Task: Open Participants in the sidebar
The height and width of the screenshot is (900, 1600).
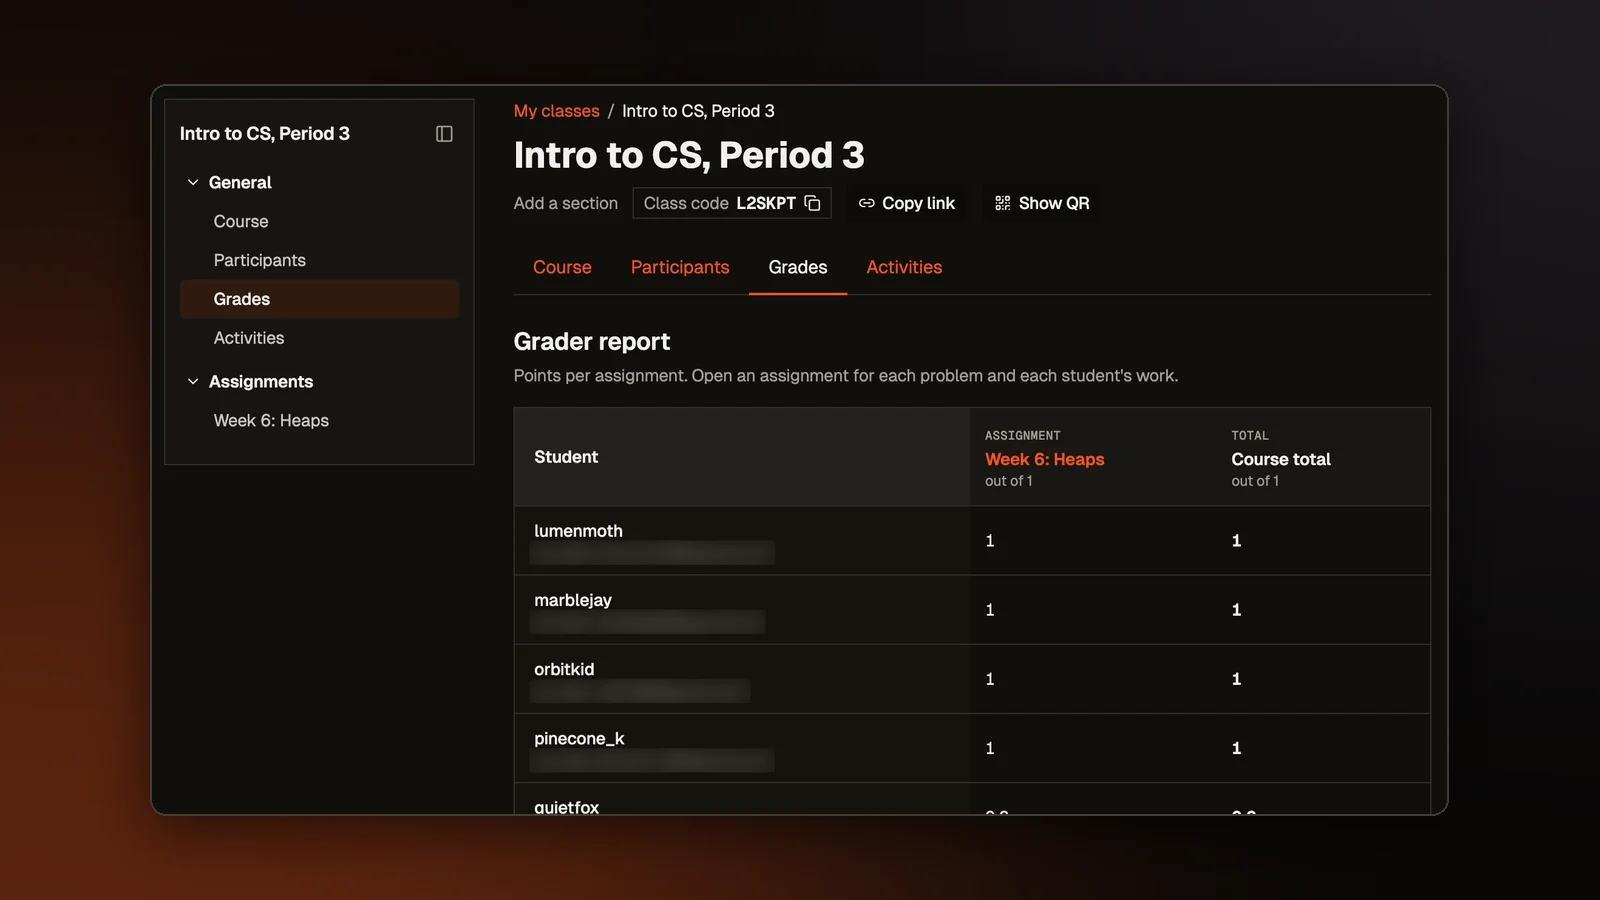Action: click(260, 260)
